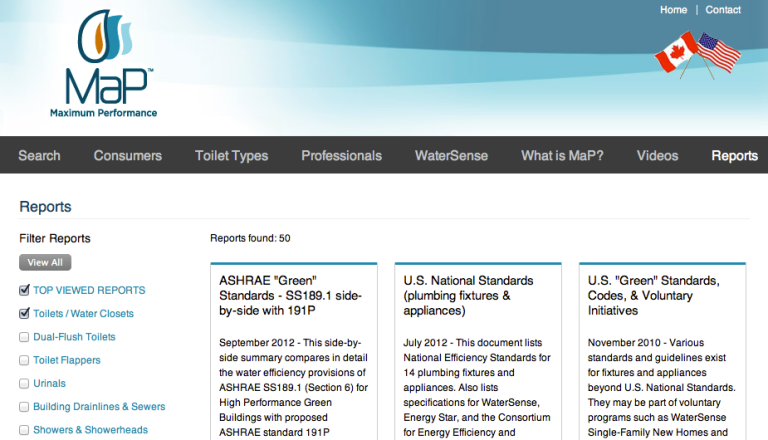This screenshot has width=768, height=440.
Task: Open the Contact link in header
Action: (723, 10)
